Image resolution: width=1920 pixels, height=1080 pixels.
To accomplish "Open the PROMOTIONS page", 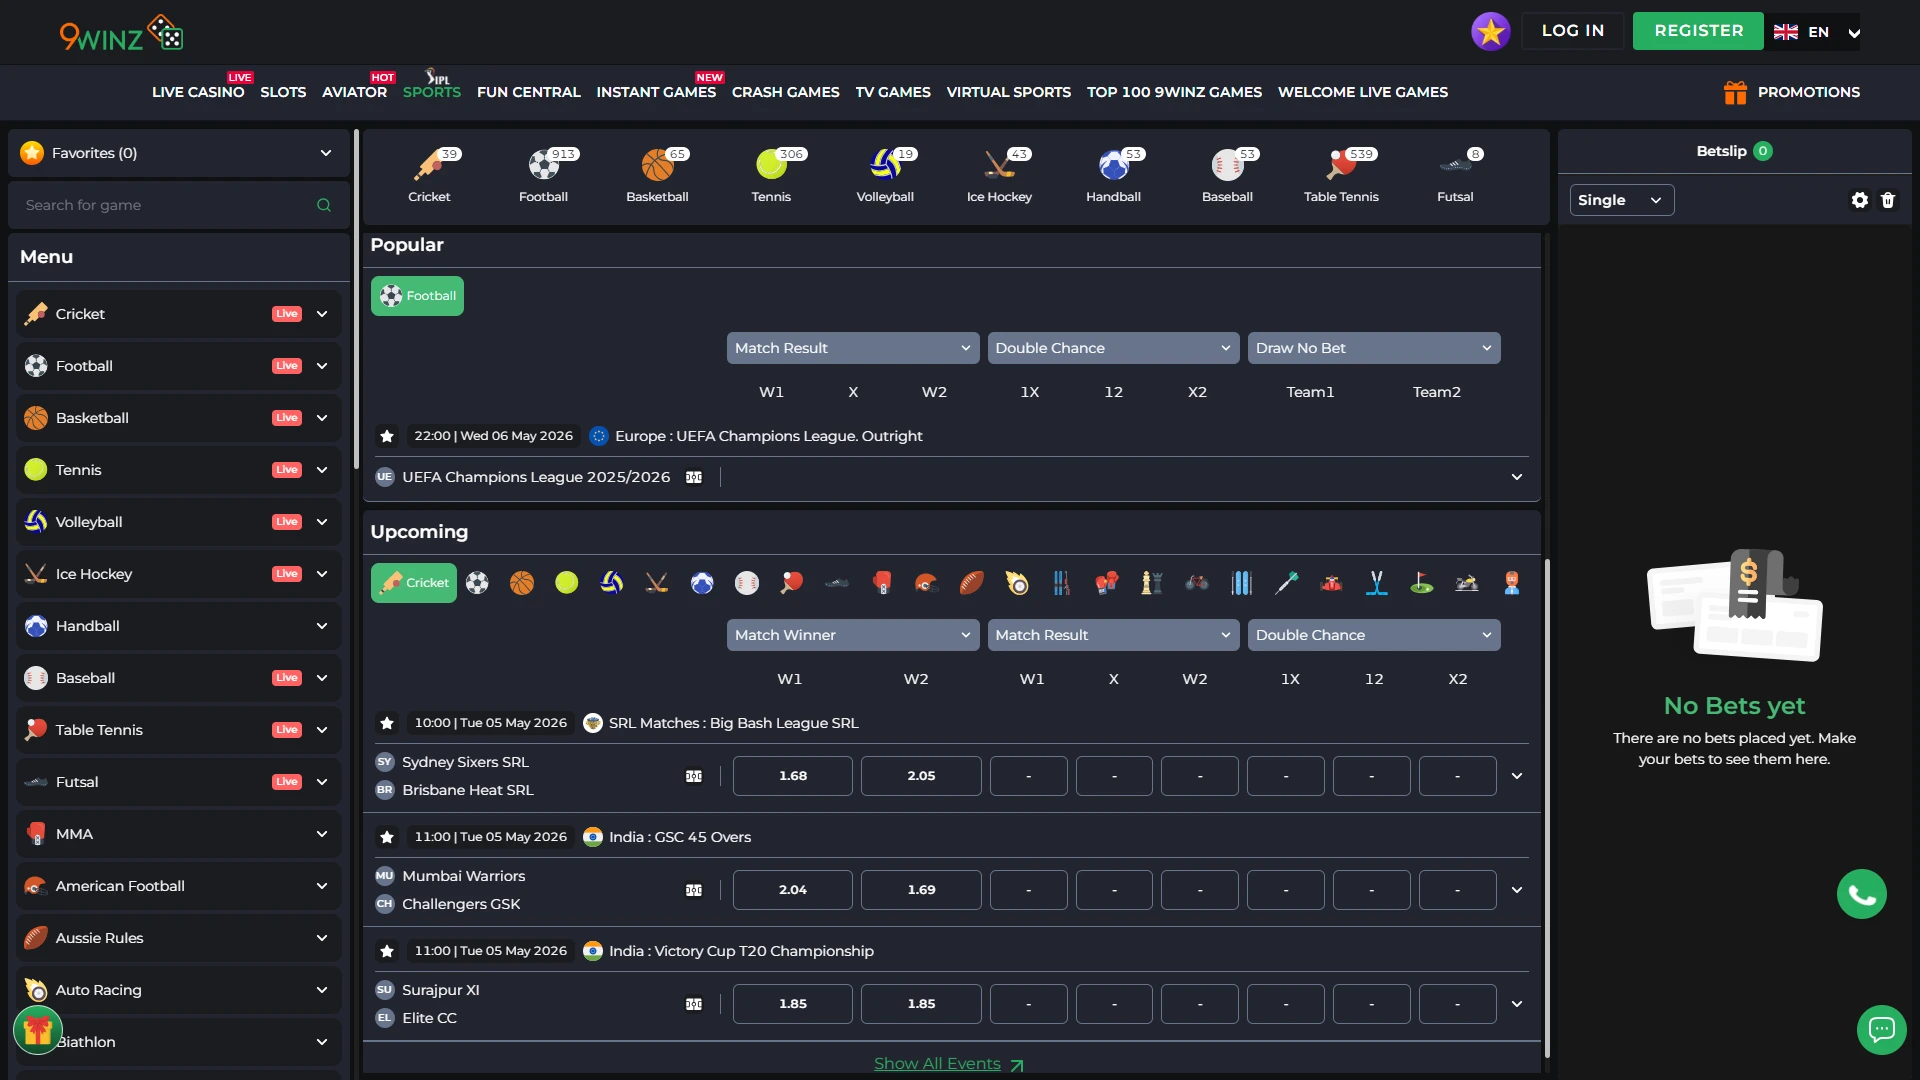I will click(1792, 92).
